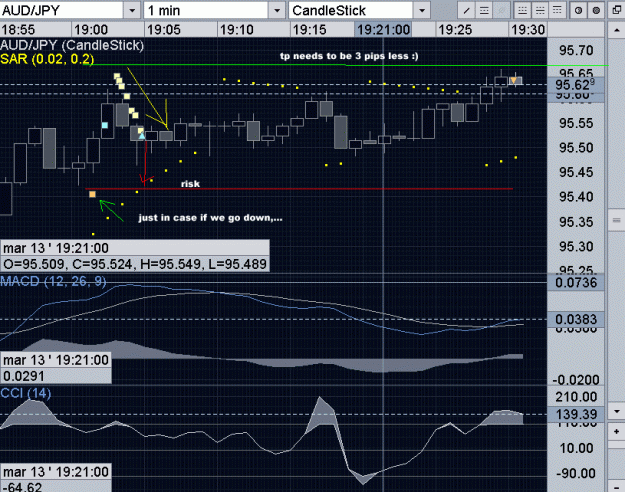The width and height of the screenshot is (625, 492).
Task: Click the orange square marker below risk line
Action: point(92,194)
